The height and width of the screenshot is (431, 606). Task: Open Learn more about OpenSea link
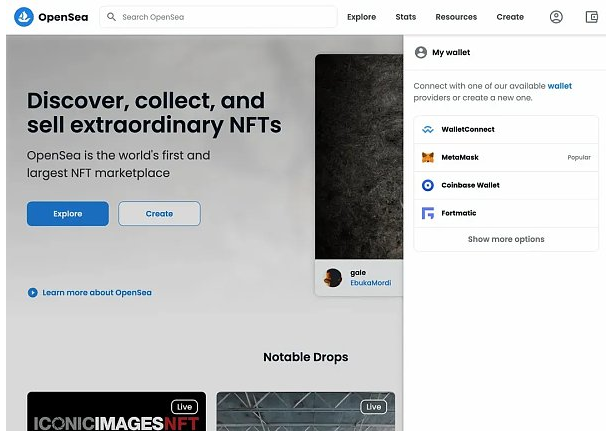(97, 293)
